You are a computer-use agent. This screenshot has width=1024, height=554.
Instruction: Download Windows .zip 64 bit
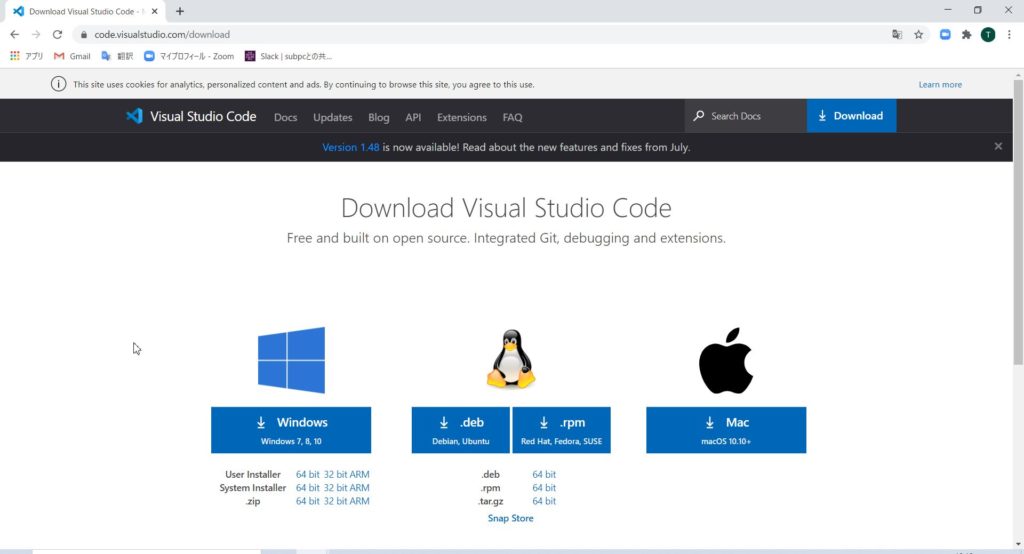pos(308,501)
